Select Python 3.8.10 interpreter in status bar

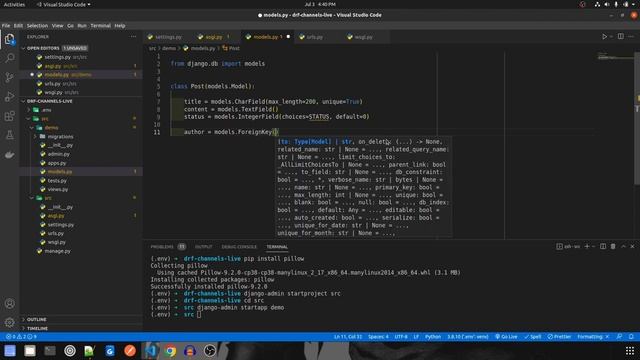[x=468, y=337]
